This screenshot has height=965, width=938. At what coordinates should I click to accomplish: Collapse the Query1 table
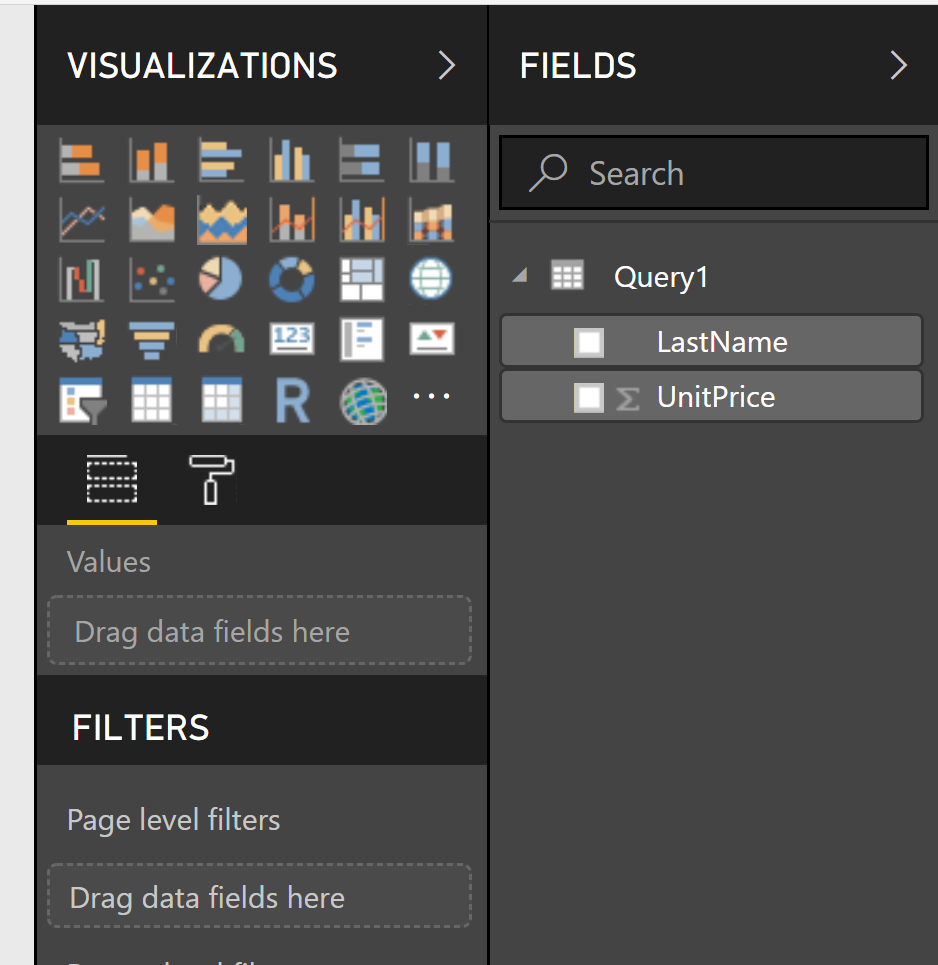(x=519, y=276)
